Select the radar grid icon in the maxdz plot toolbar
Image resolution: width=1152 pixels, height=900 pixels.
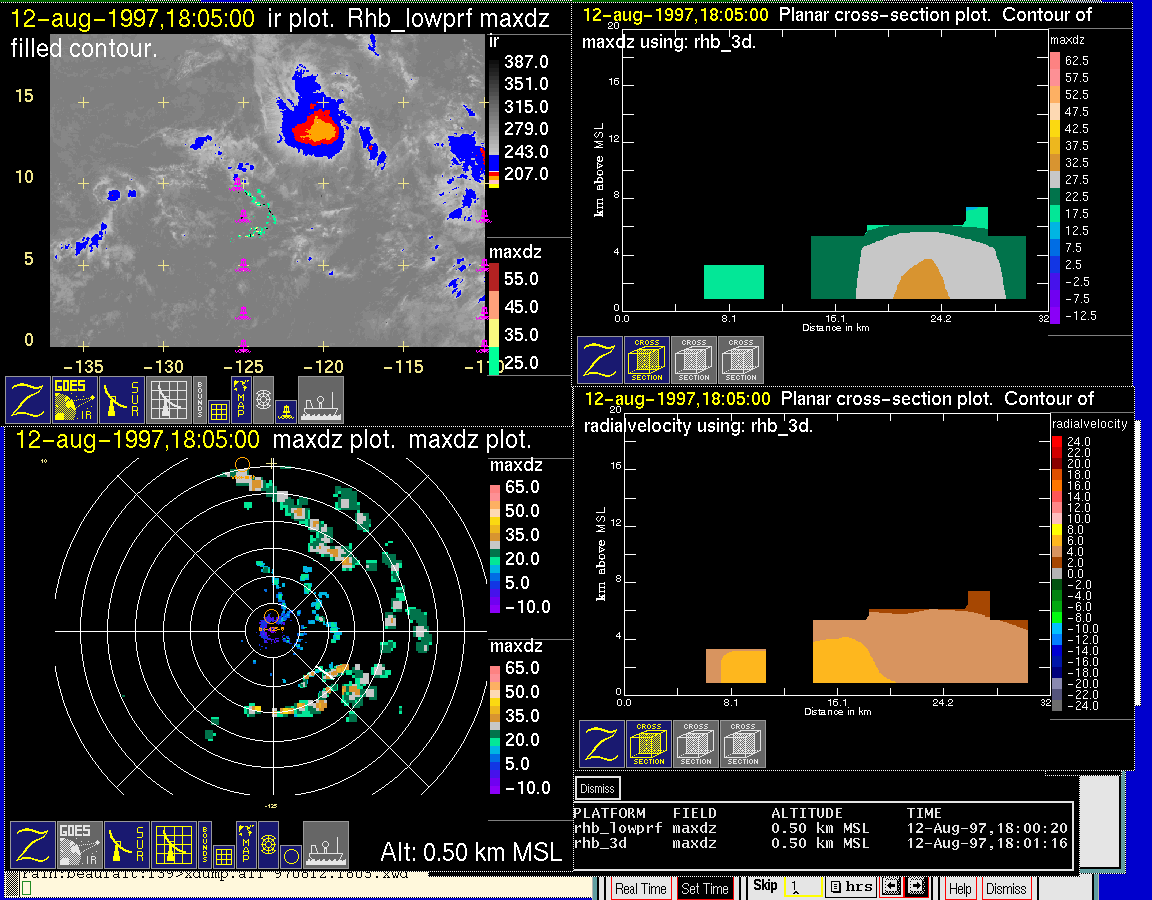(x=173, y=845)
